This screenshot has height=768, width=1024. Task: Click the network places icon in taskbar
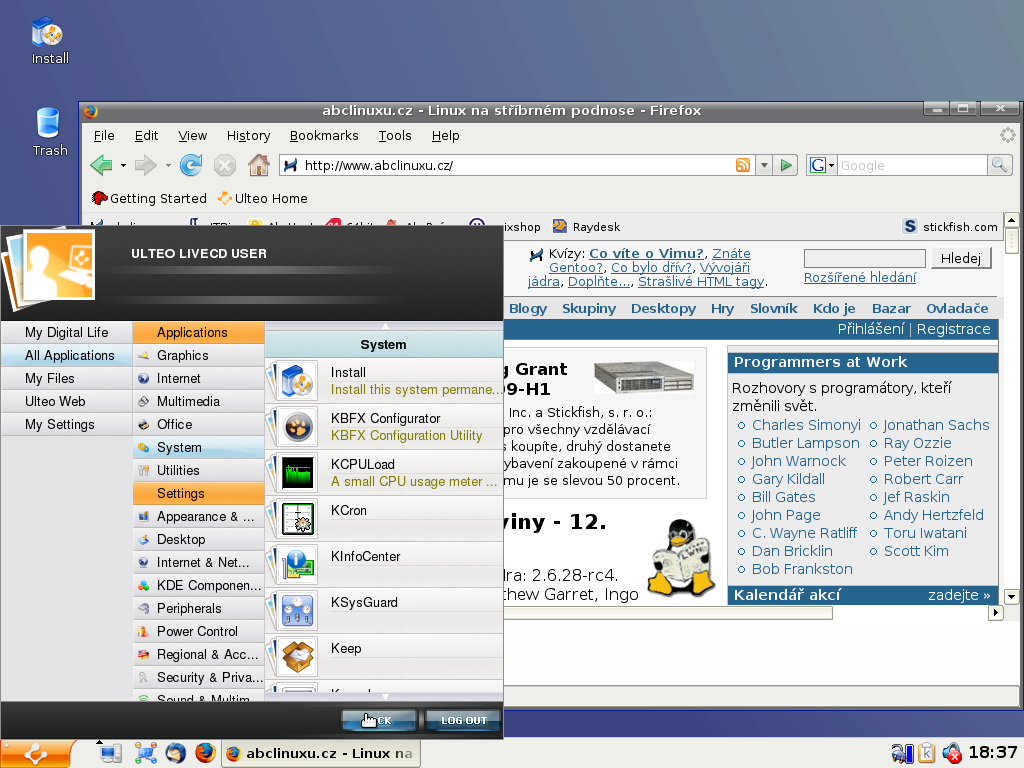pyautogui.click(x=146, y=753)
